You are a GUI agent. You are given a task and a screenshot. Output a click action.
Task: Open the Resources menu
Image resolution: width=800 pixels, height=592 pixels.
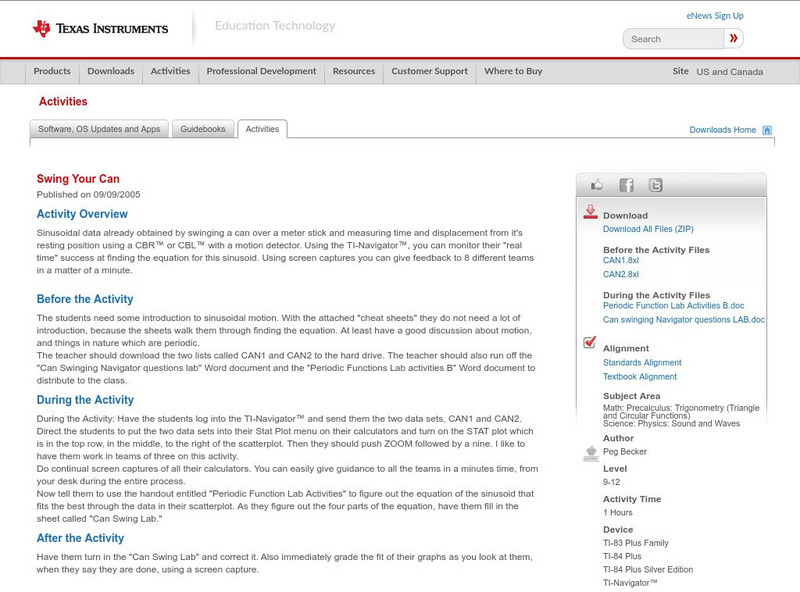(354, 71)
